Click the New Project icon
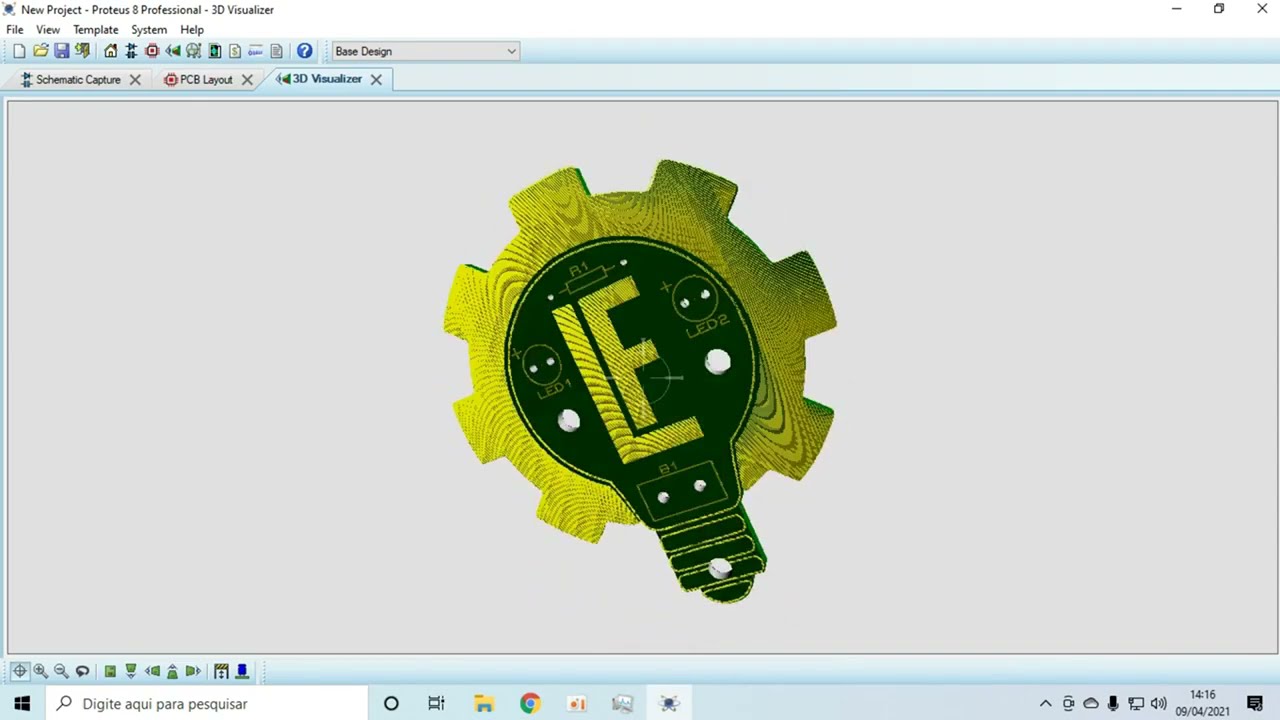Image resolution: width=1280 pixels, height=720 pixels. click(19, 51)
